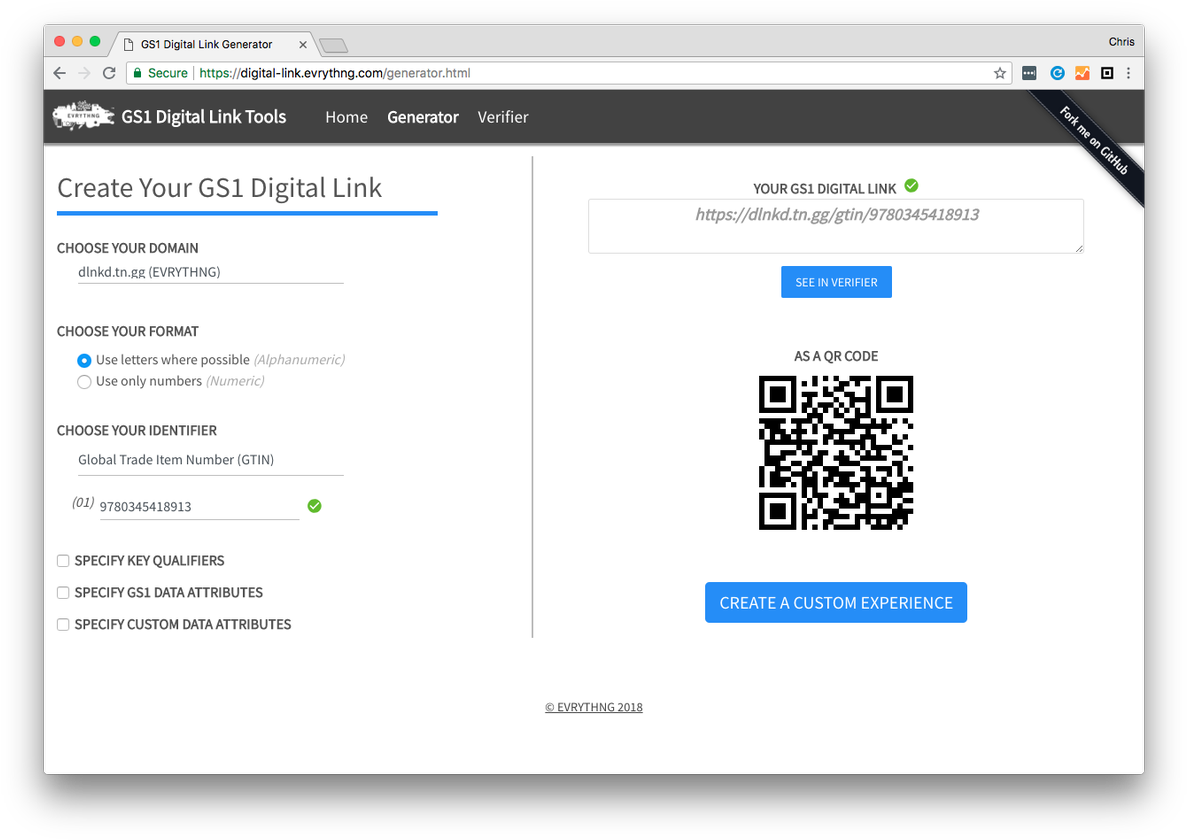Open the domain dropdown showing dlnkd.tn.gg

click(210, 271)
